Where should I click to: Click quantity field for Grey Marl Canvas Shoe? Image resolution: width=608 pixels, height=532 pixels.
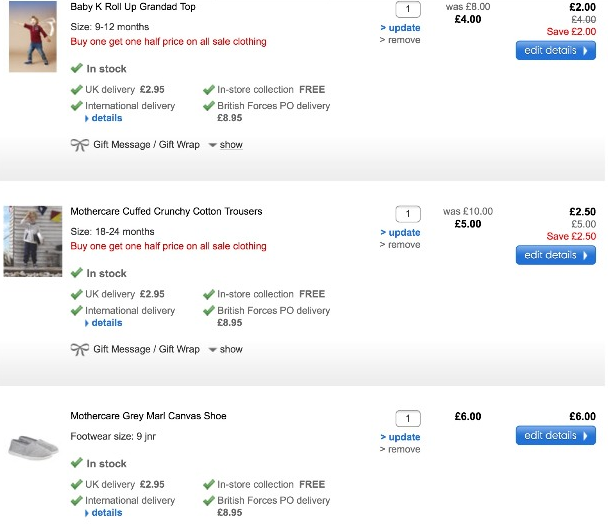click(408, 419)
